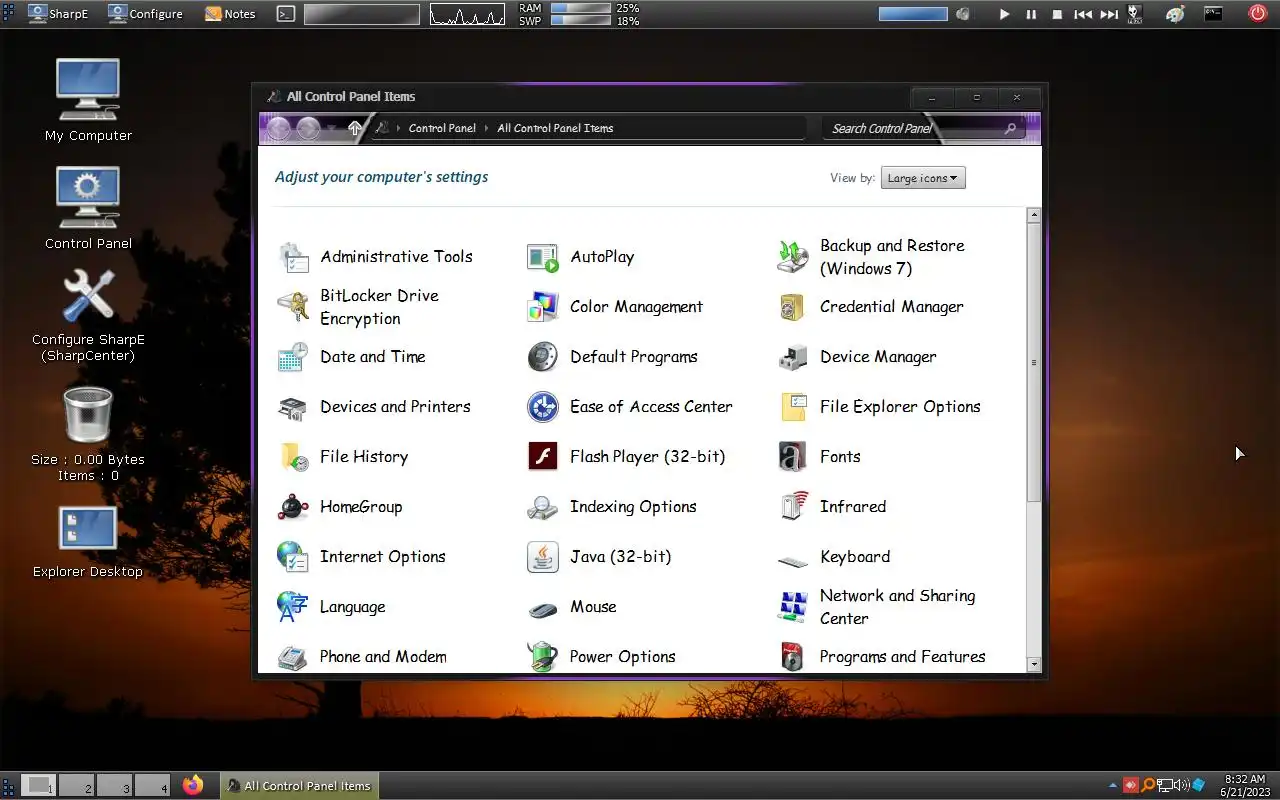Launch Firefox from the taskbar
The image size is (1280, 800).
[x=193, y=786]
